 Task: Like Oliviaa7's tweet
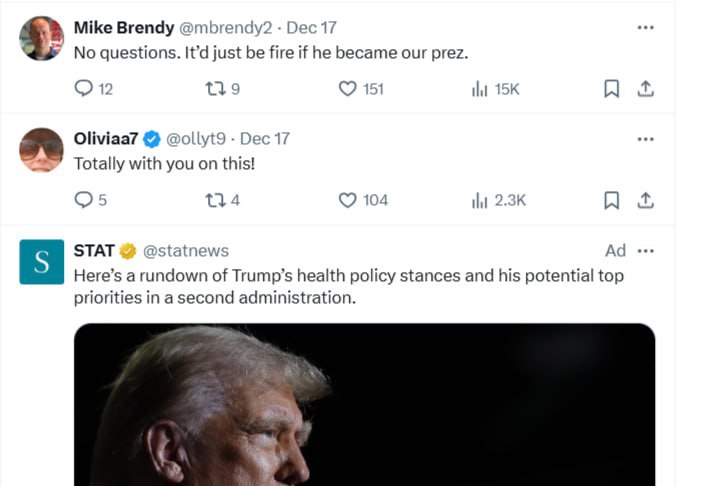348,200
